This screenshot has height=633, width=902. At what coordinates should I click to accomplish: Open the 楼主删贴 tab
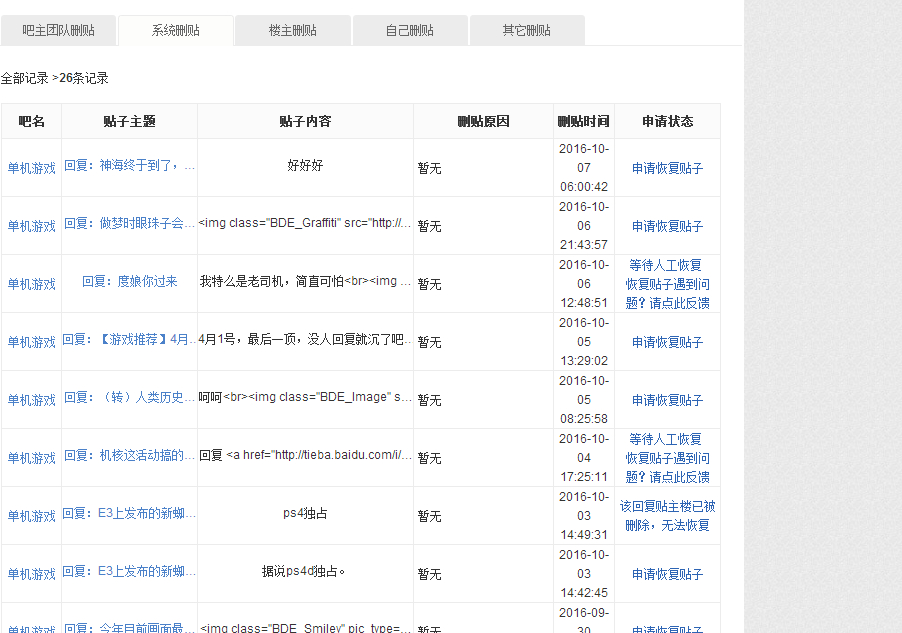293,30
